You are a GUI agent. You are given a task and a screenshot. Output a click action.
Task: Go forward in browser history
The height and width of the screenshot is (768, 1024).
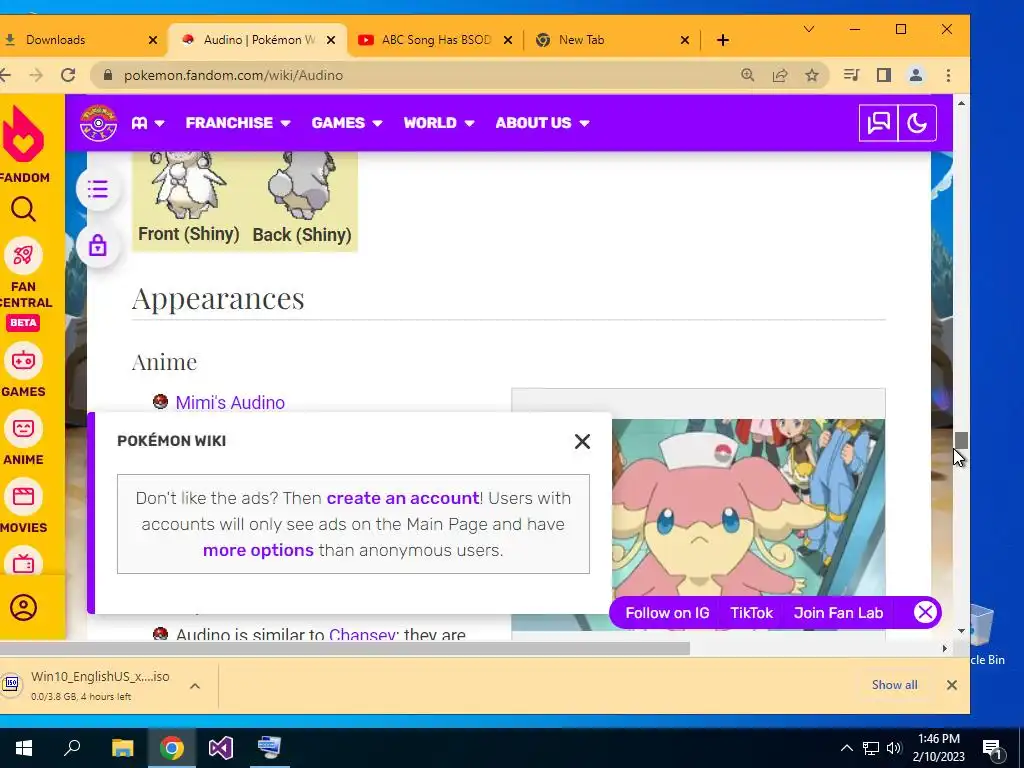click(x=36, y=75)
